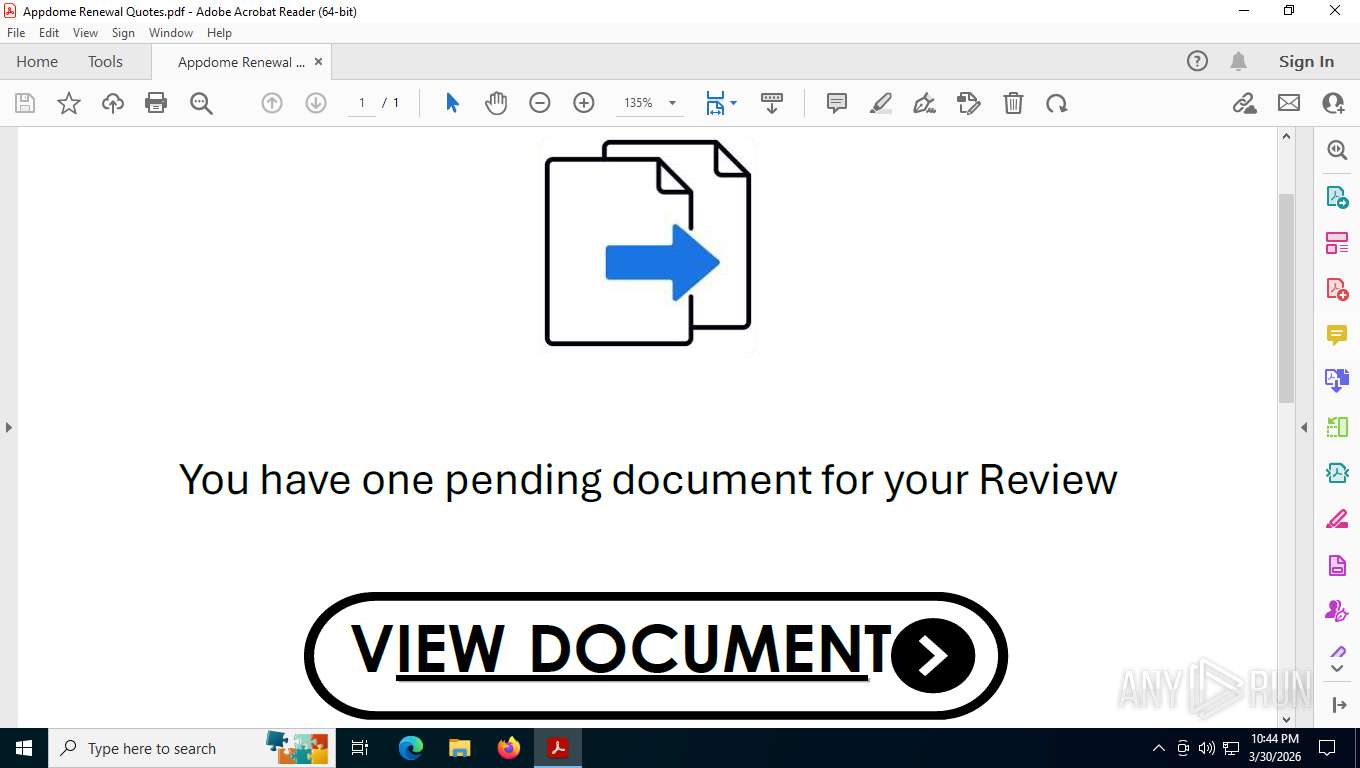Rotate the page view
Screen dimensions: 1360x768
(1057, 103)
